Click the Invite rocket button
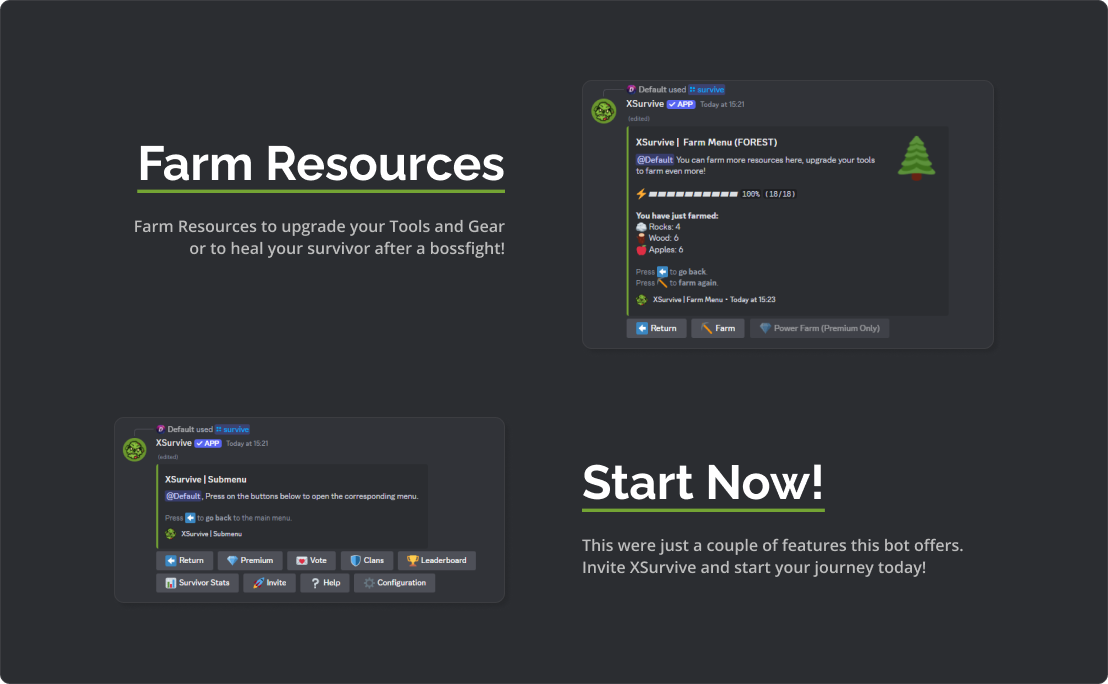1108x684 pixels. (x=269, y=583)
